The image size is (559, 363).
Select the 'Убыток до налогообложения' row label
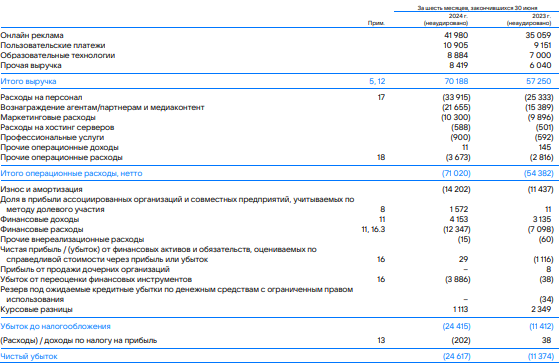pyautogui.click(x=55, y=326)
